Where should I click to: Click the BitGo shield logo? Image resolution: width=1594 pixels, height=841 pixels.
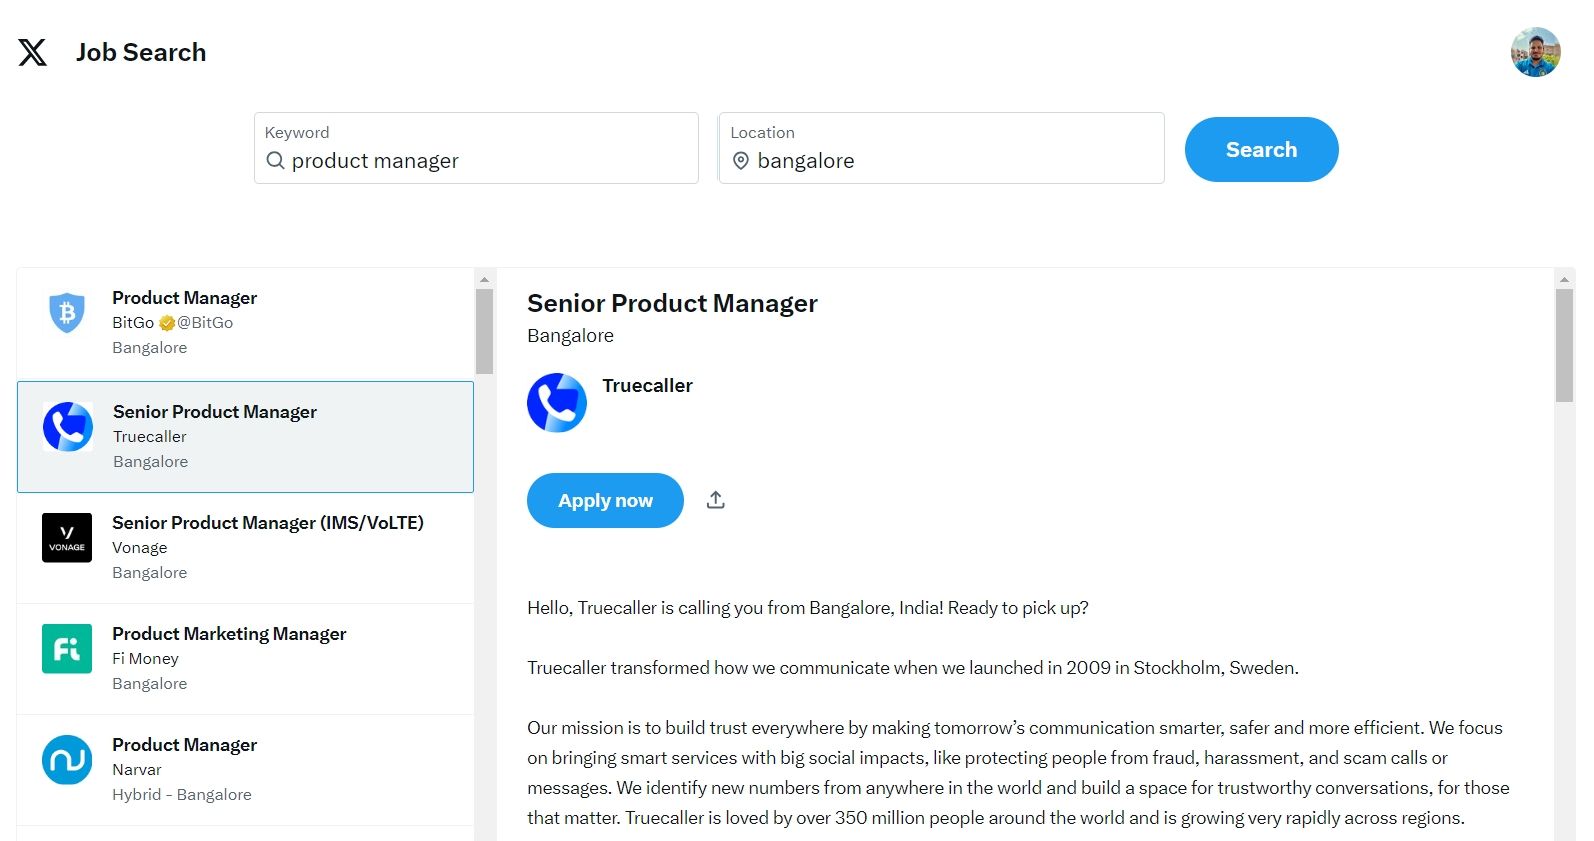click(67, 313)
